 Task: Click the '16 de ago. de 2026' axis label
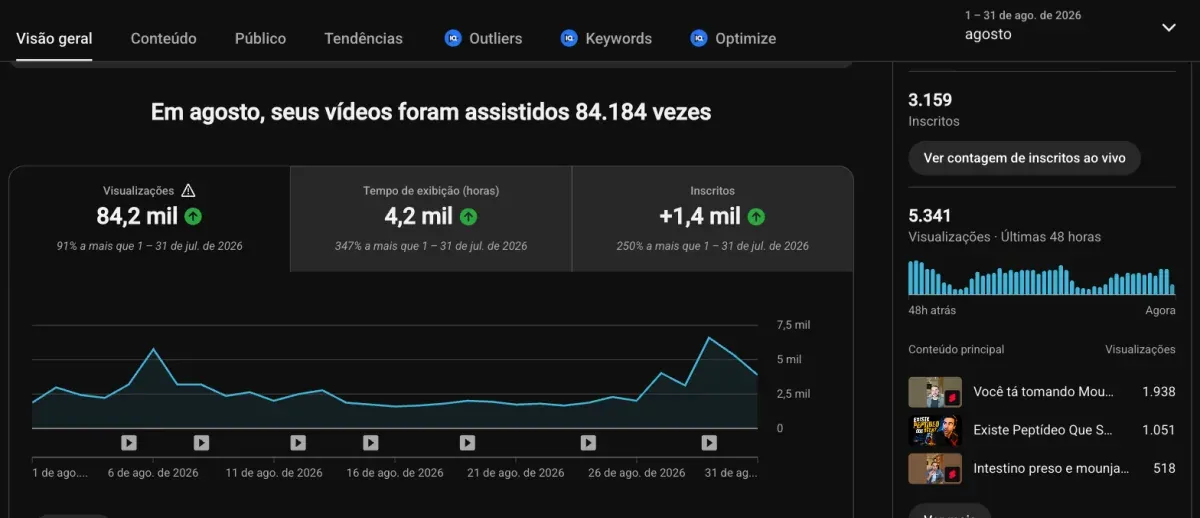tap(395, 473)
